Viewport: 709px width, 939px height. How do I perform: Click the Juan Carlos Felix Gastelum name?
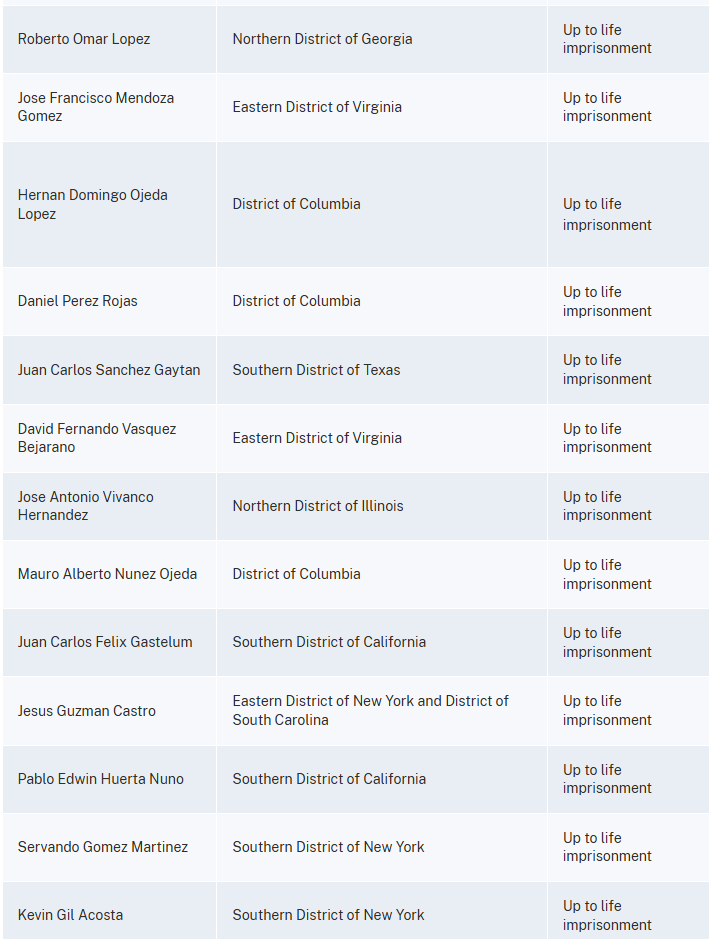[x=105, y=642]
